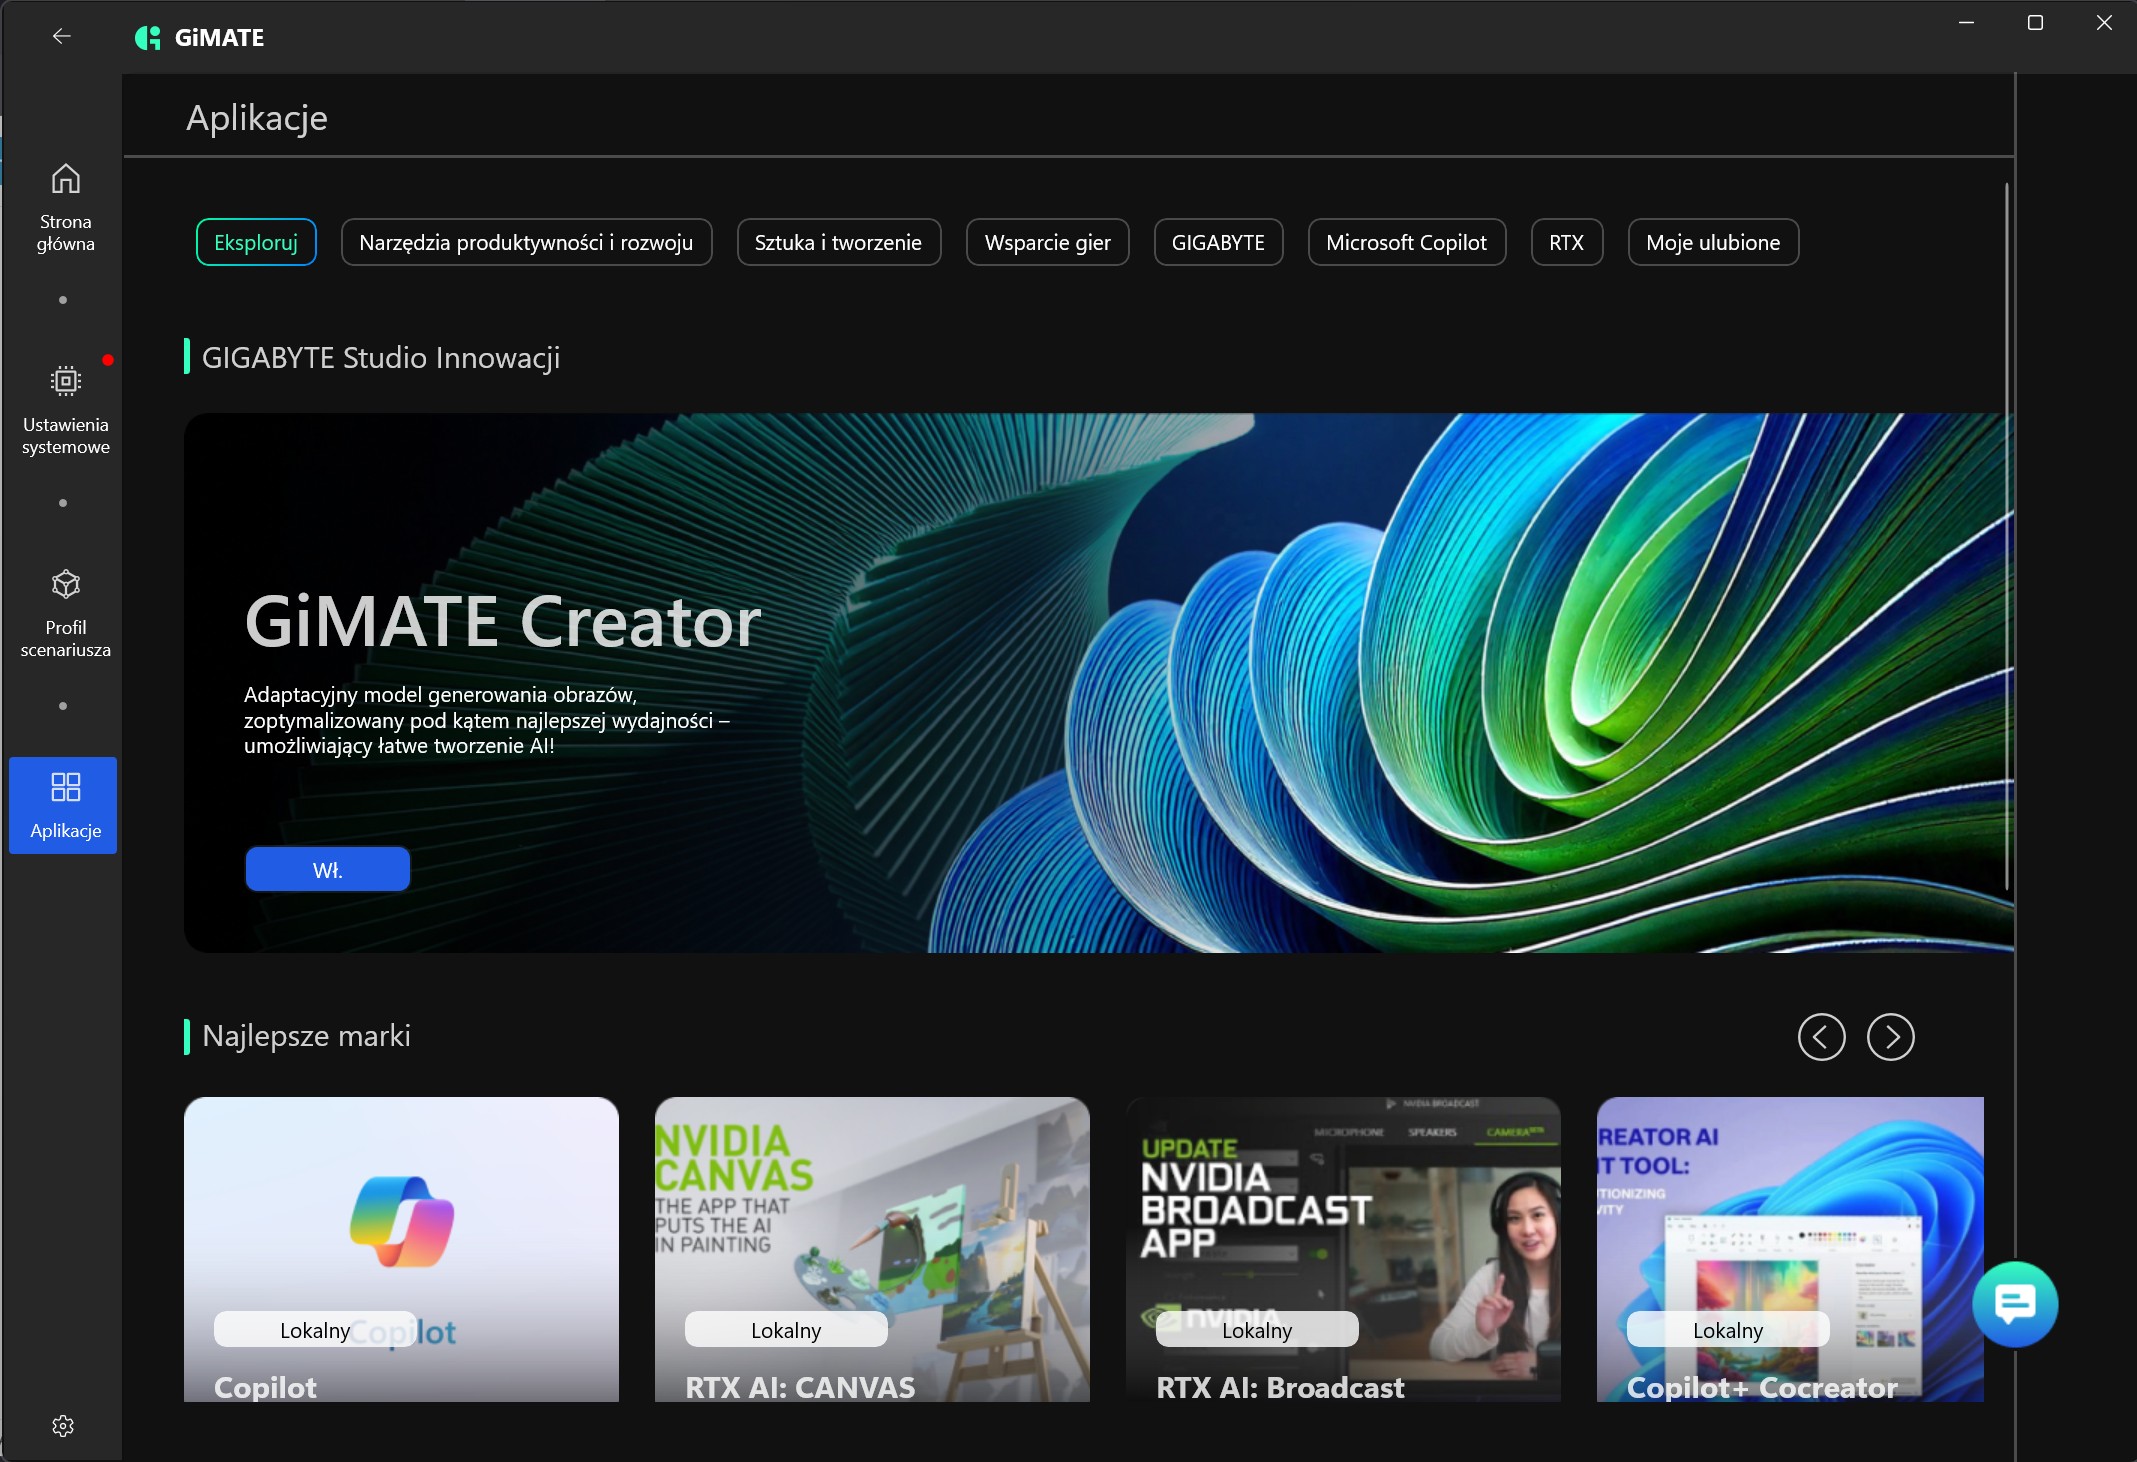
Task: Go back using the arrow icon
Action: [x=62, y=37]
